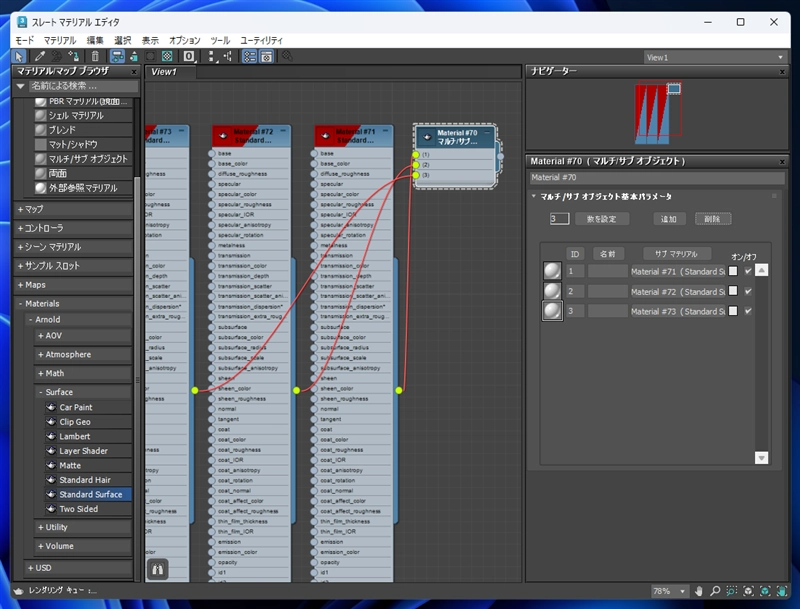Collapse Material #70 multi/sub node
The width and height of the screenshot is (800, 609).
(x=487, y=133)
